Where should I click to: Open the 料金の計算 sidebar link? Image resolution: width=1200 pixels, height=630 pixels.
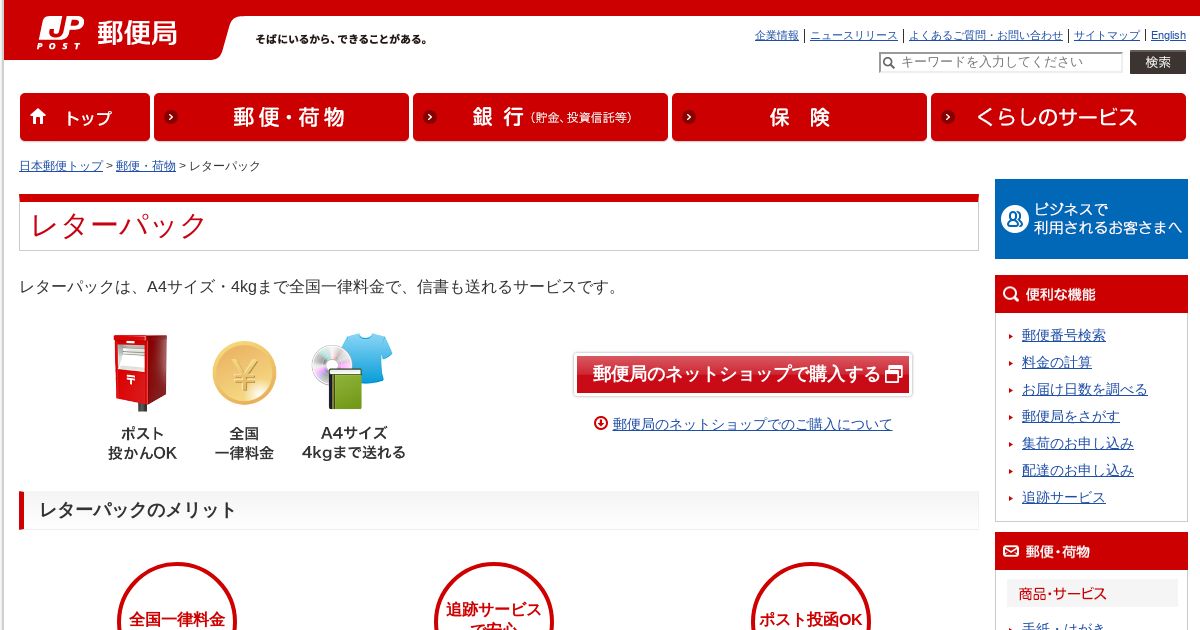pos(1057,362)
